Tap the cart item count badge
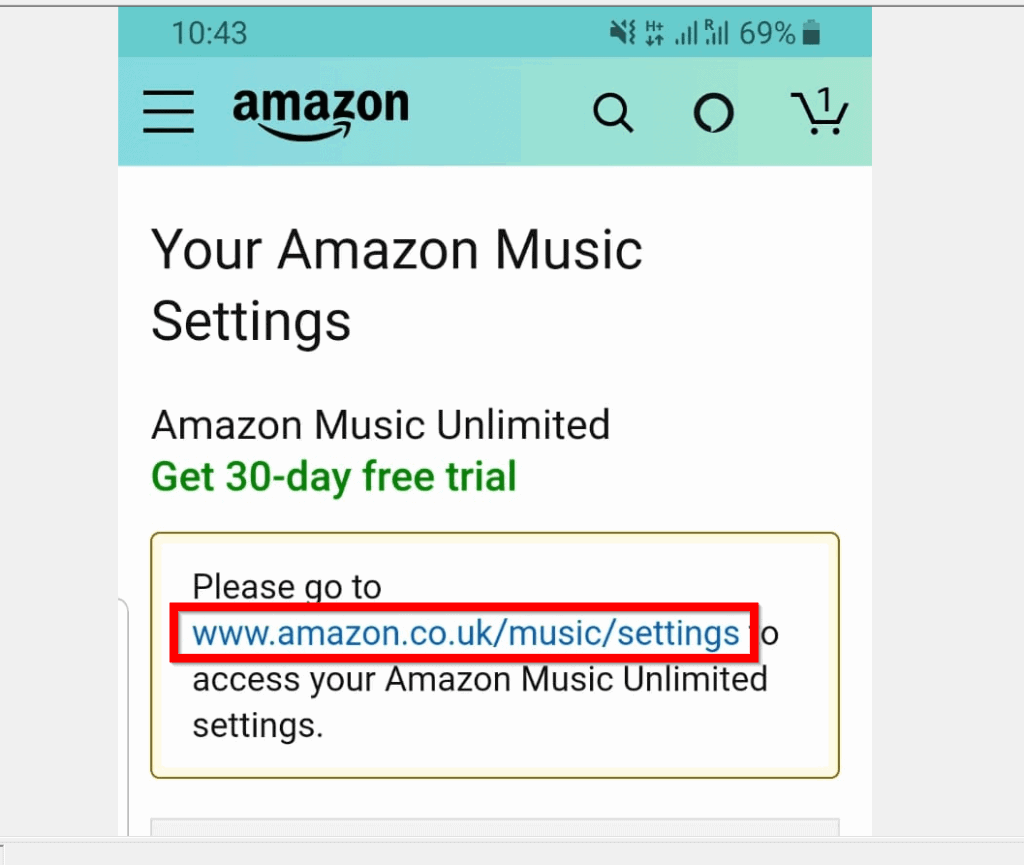1024x865 pixels. click(x=826, y=97)
